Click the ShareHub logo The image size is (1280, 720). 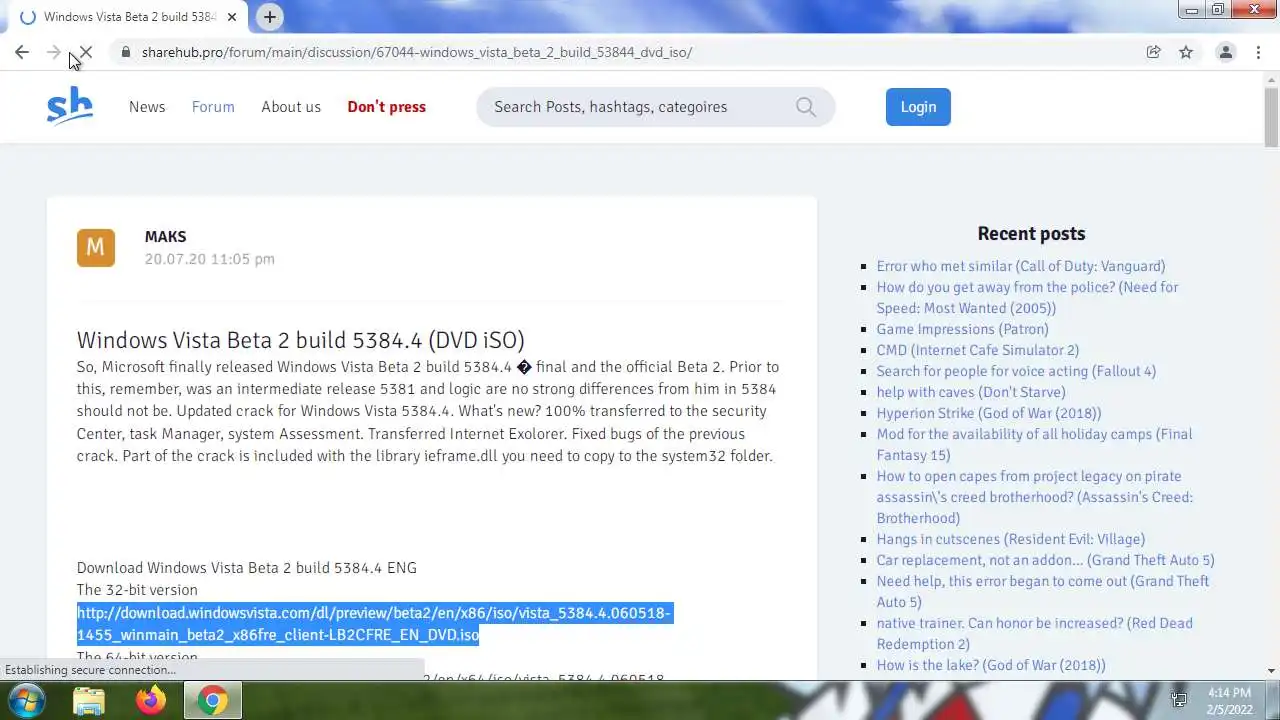click(70, 106)
